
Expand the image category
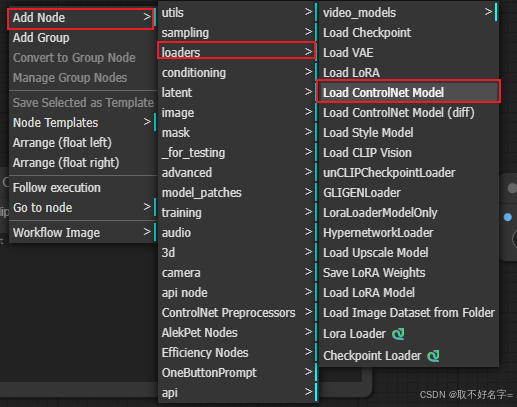tap(238, 113)
